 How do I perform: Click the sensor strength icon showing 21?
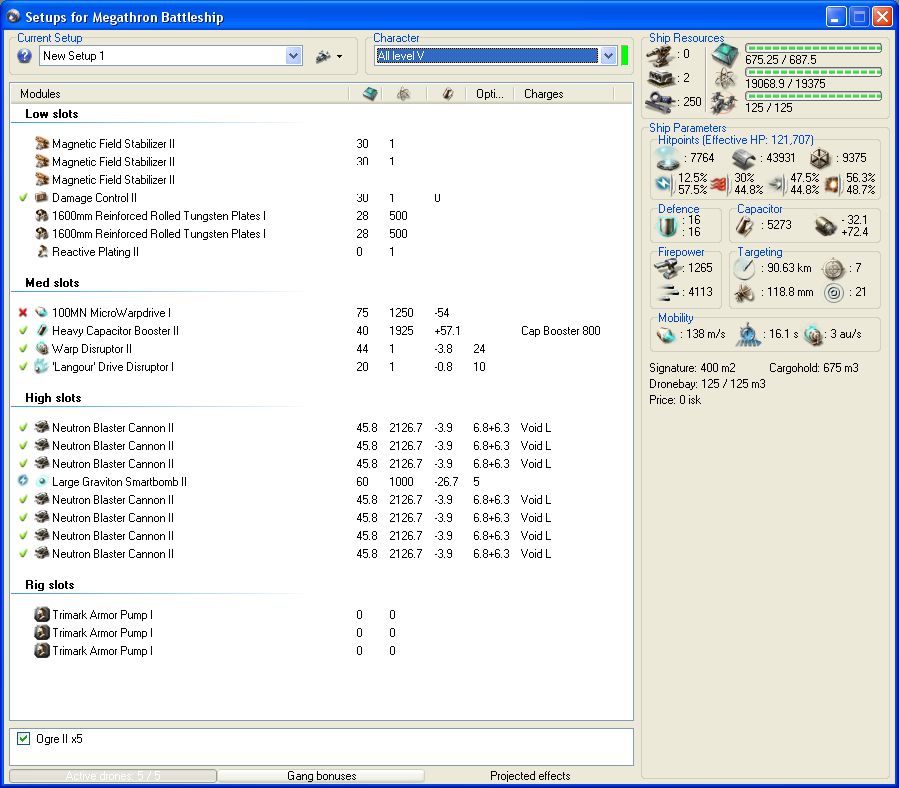[x=834, y=293]
